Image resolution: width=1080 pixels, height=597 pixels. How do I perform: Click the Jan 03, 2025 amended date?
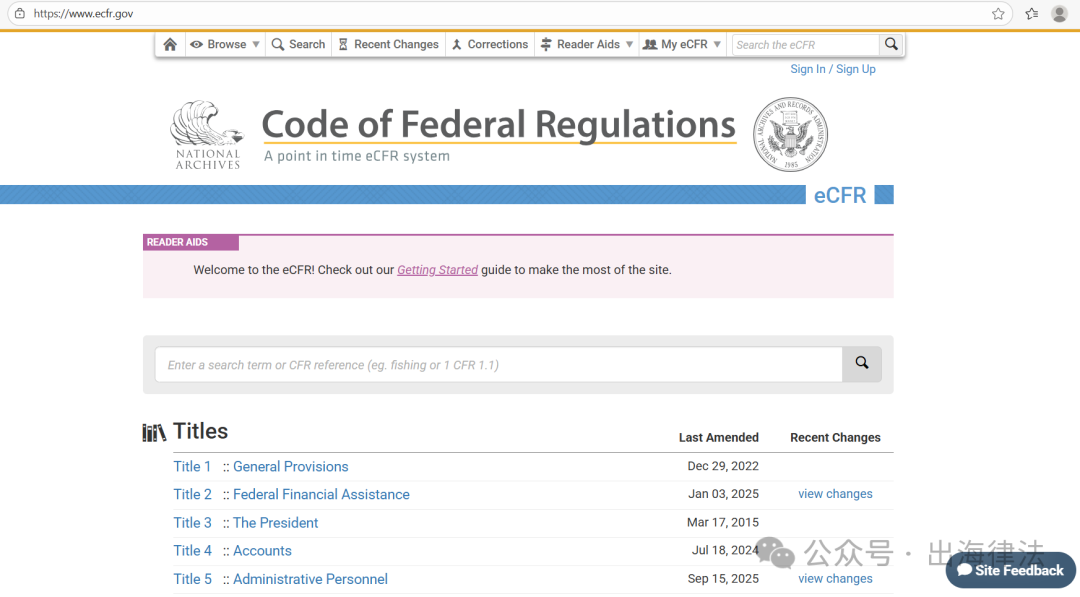point(723,494)
